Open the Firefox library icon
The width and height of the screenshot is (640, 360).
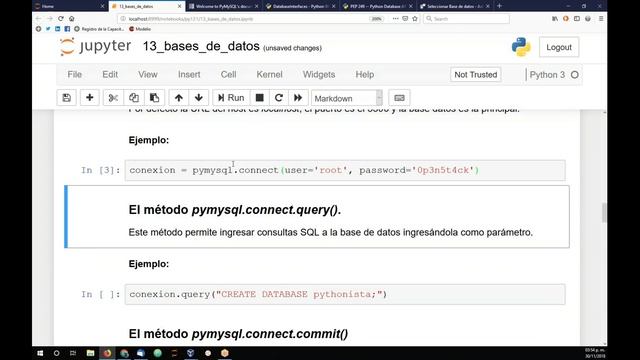point(555,18)
